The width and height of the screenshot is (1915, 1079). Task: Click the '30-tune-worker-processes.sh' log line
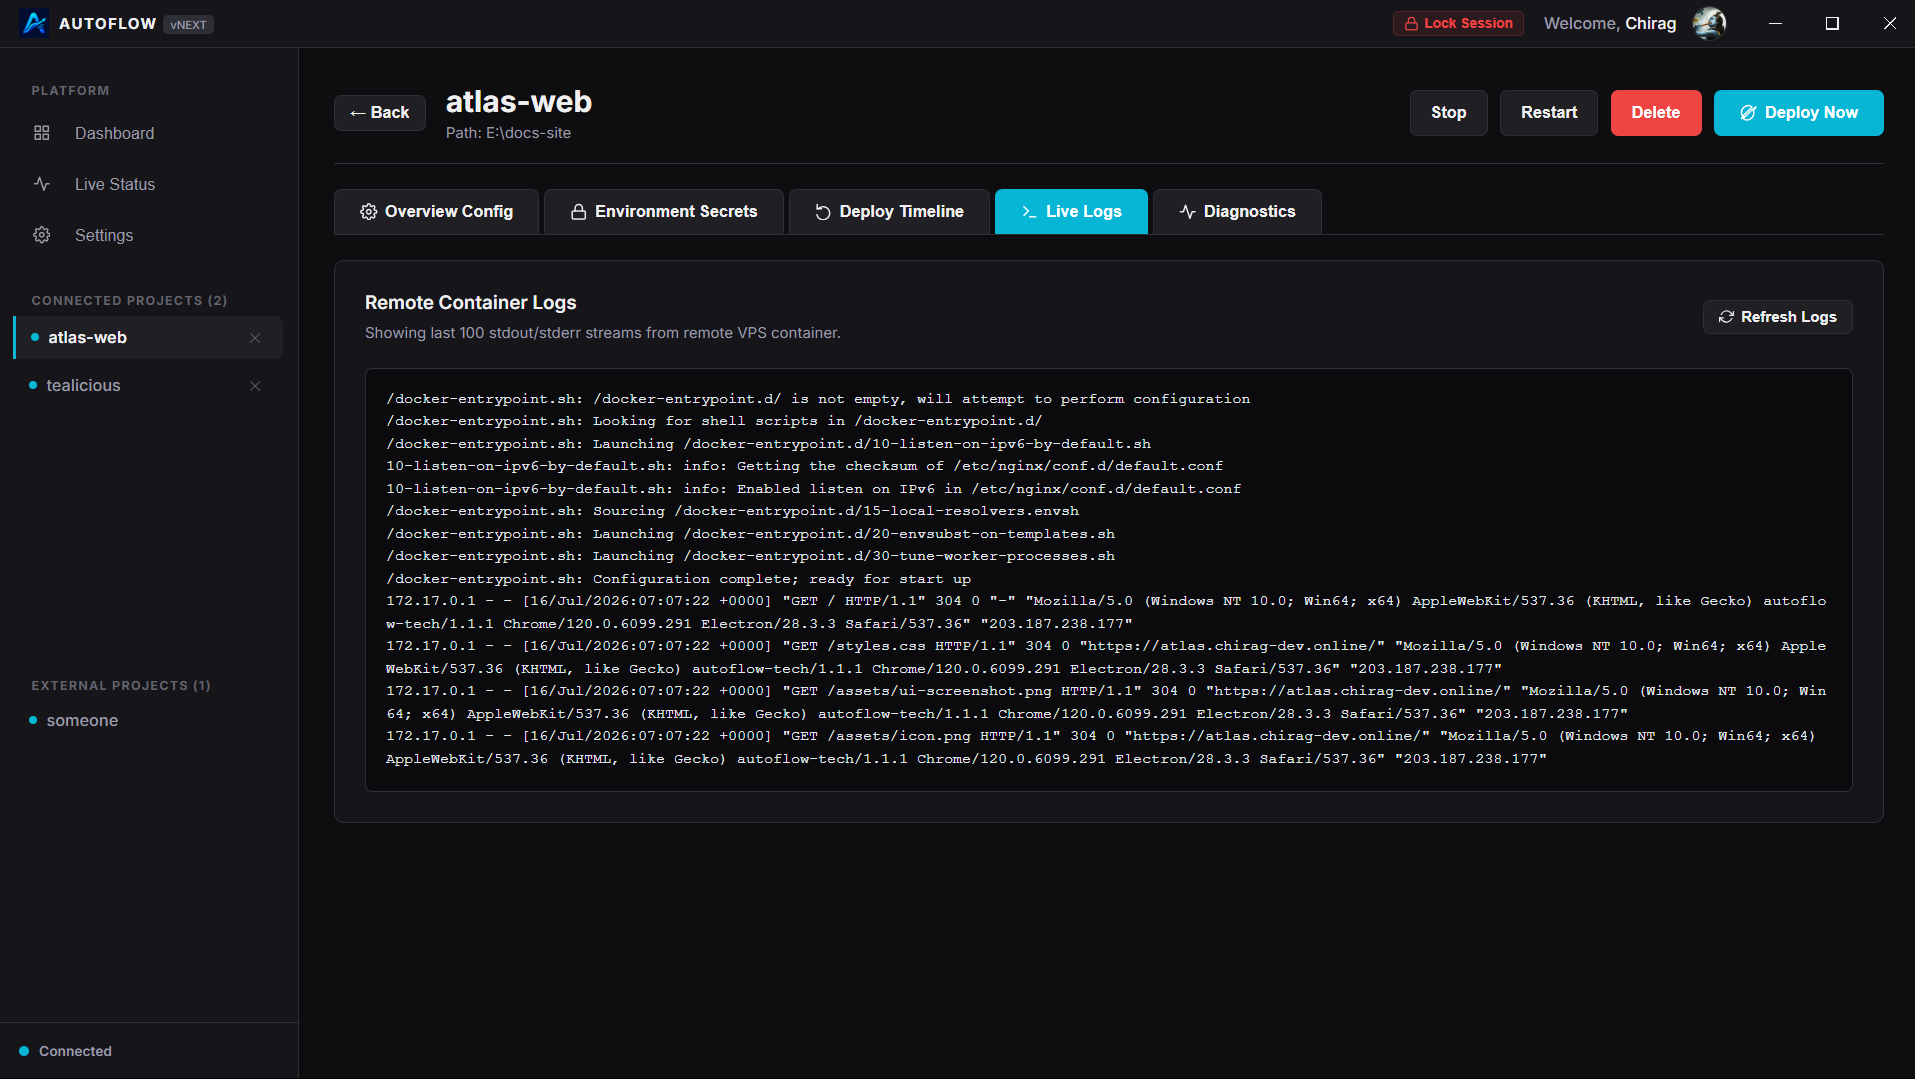click(750, 556)
